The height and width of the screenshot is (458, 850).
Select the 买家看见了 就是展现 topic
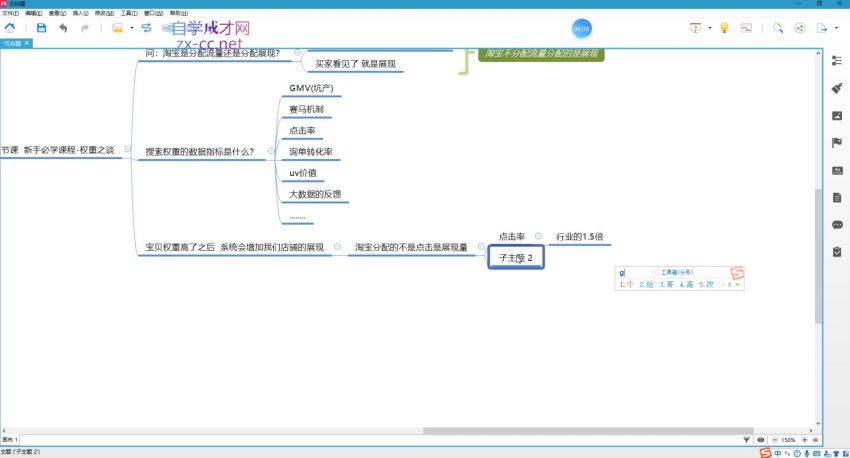click(355, 64)
